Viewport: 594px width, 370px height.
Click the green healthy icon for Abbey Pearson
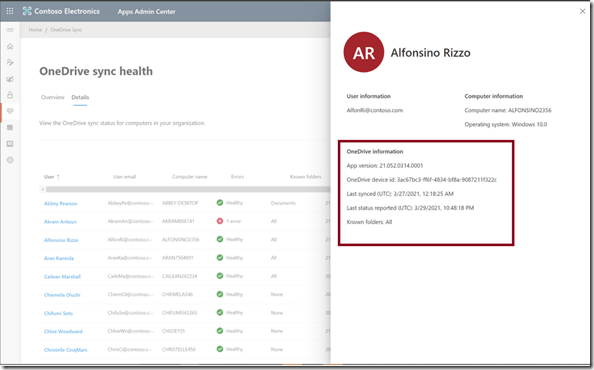coord(220,203)
